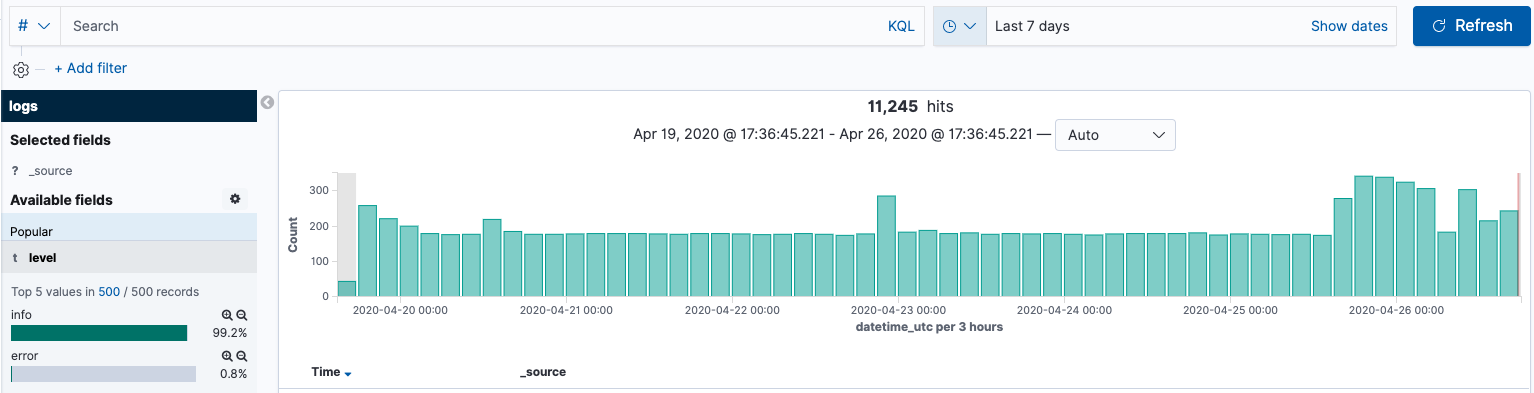Filter out level value info
The width and height of the screenshot is (1534, 393).
(241, 314)
